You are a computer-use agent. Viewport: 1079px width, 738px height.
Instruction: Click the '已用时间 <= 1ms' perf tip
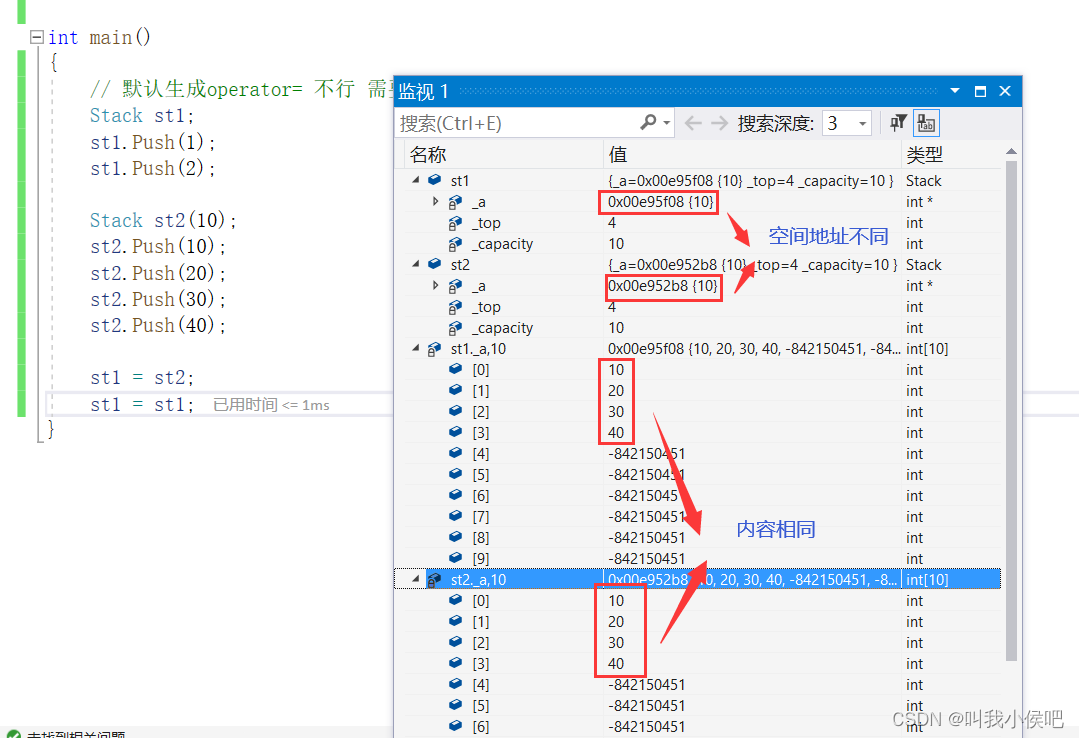pyautogui.click(x=271, y=405)
